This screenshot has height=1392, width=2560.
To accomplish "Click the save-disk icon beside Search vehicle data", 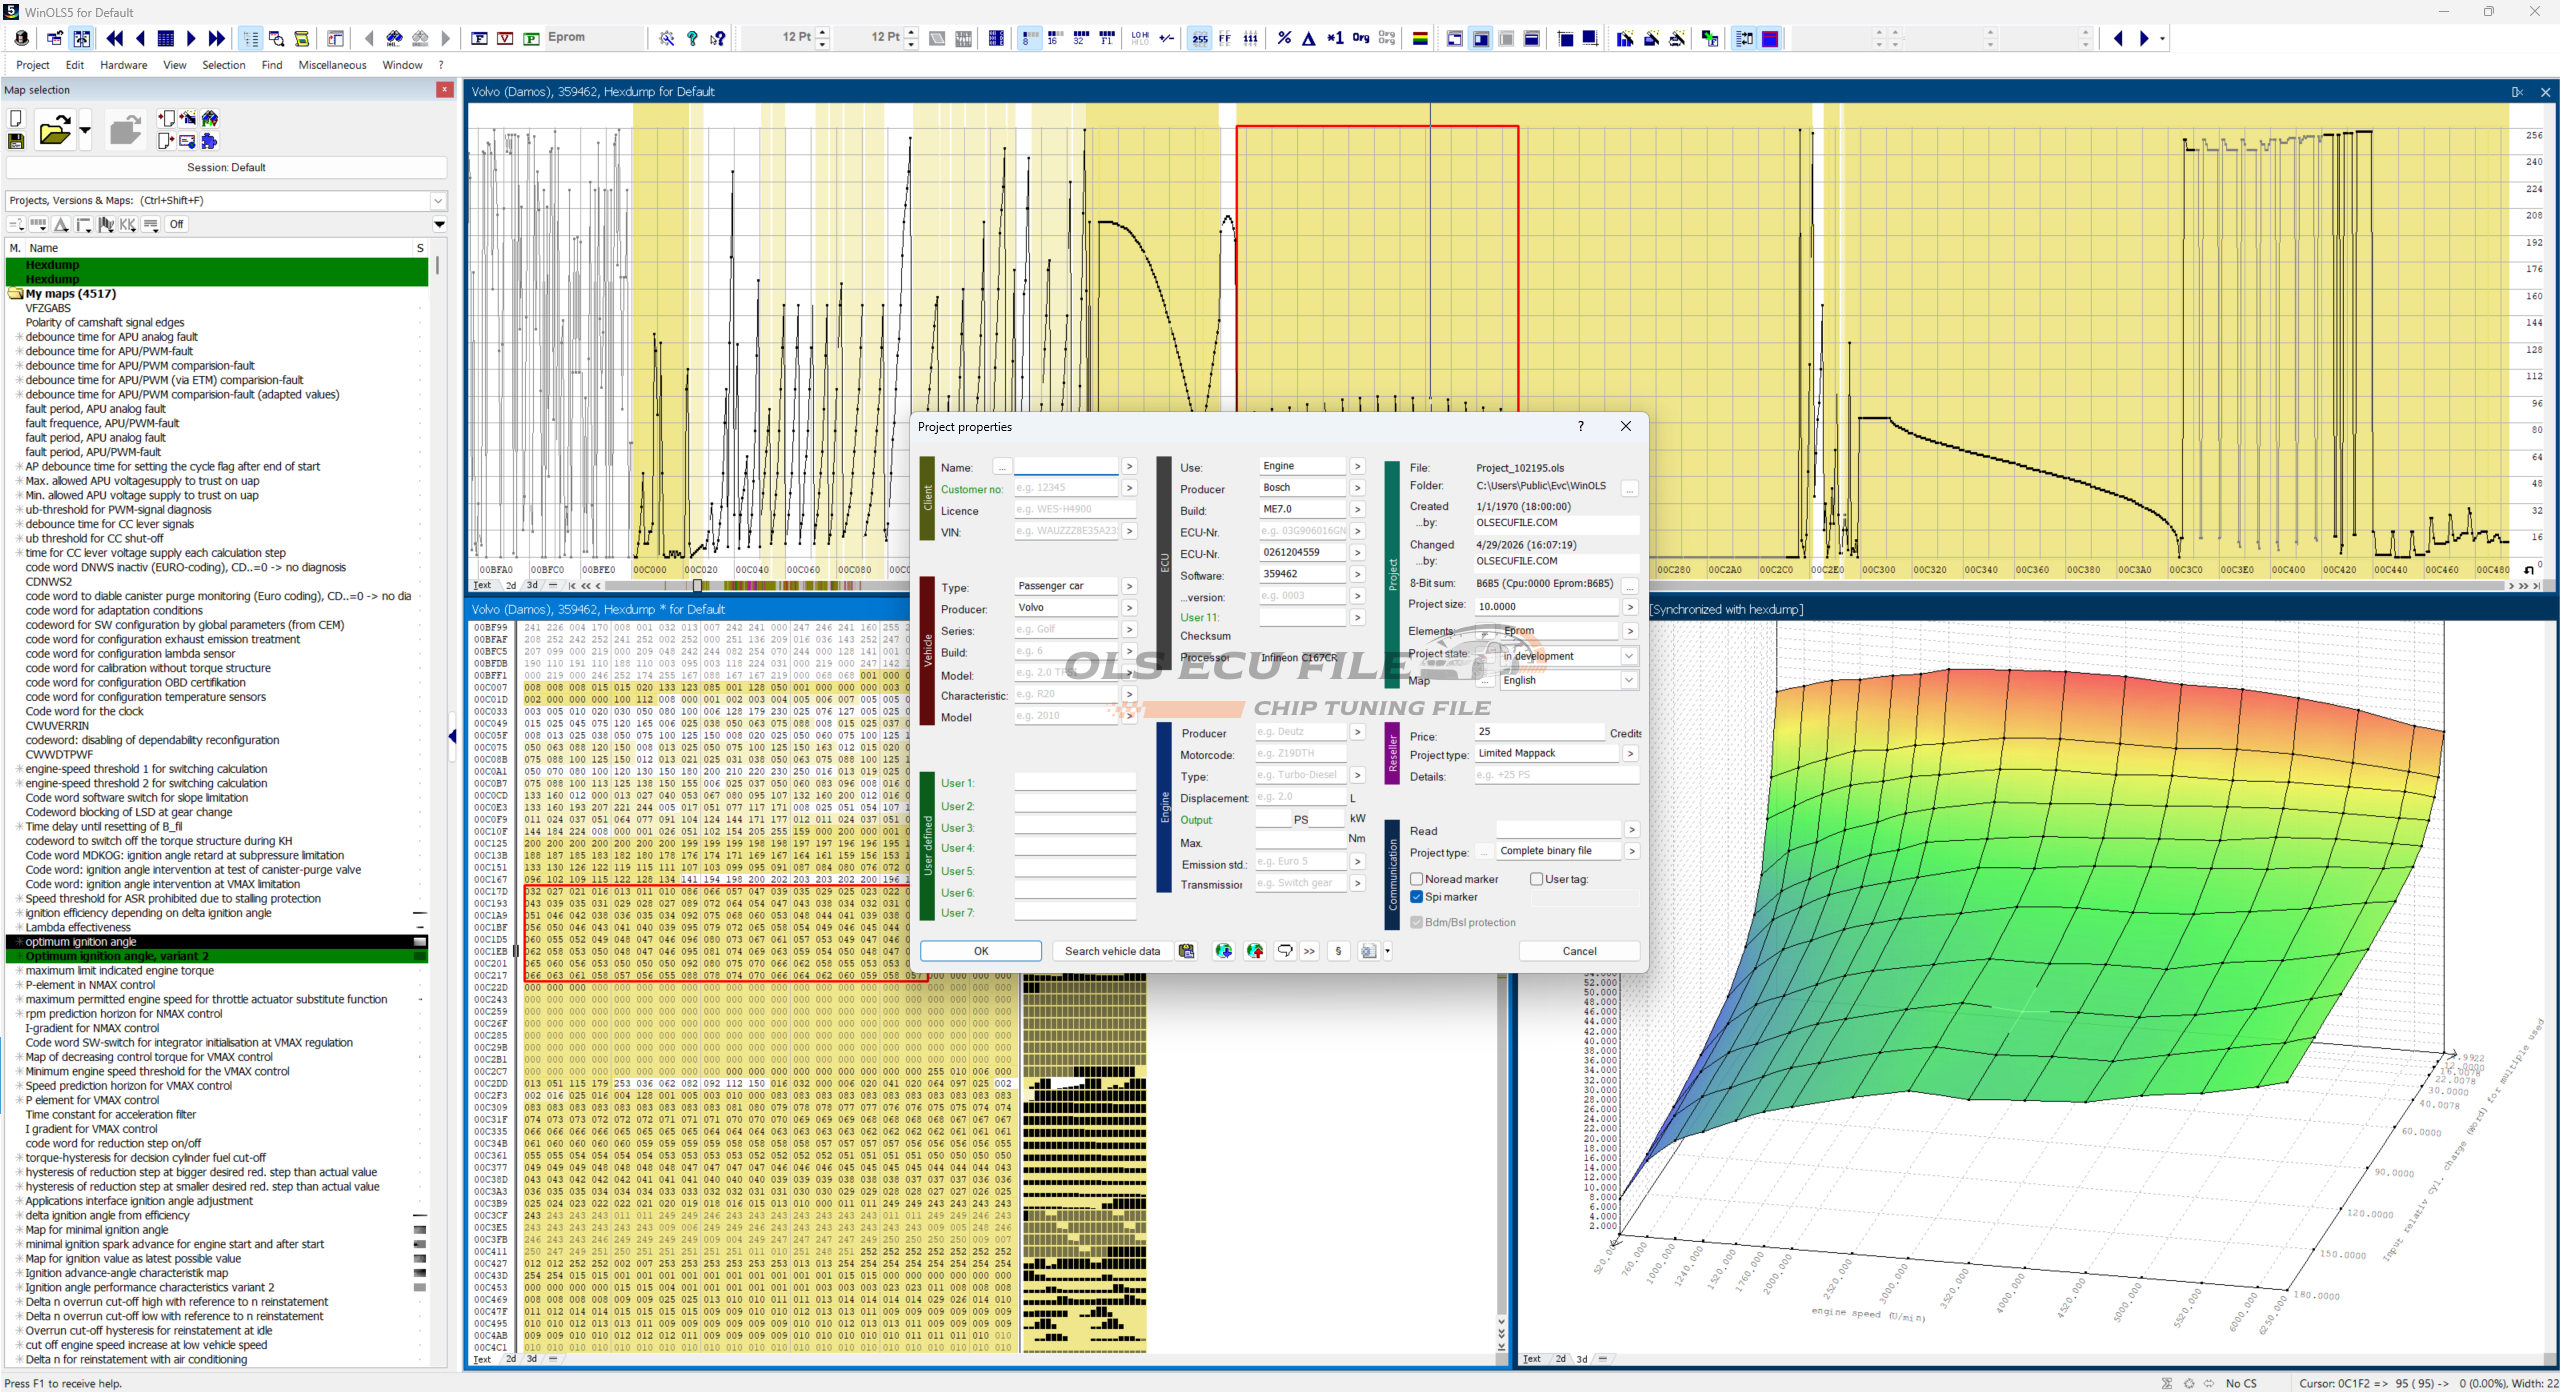I will 1186,951.
